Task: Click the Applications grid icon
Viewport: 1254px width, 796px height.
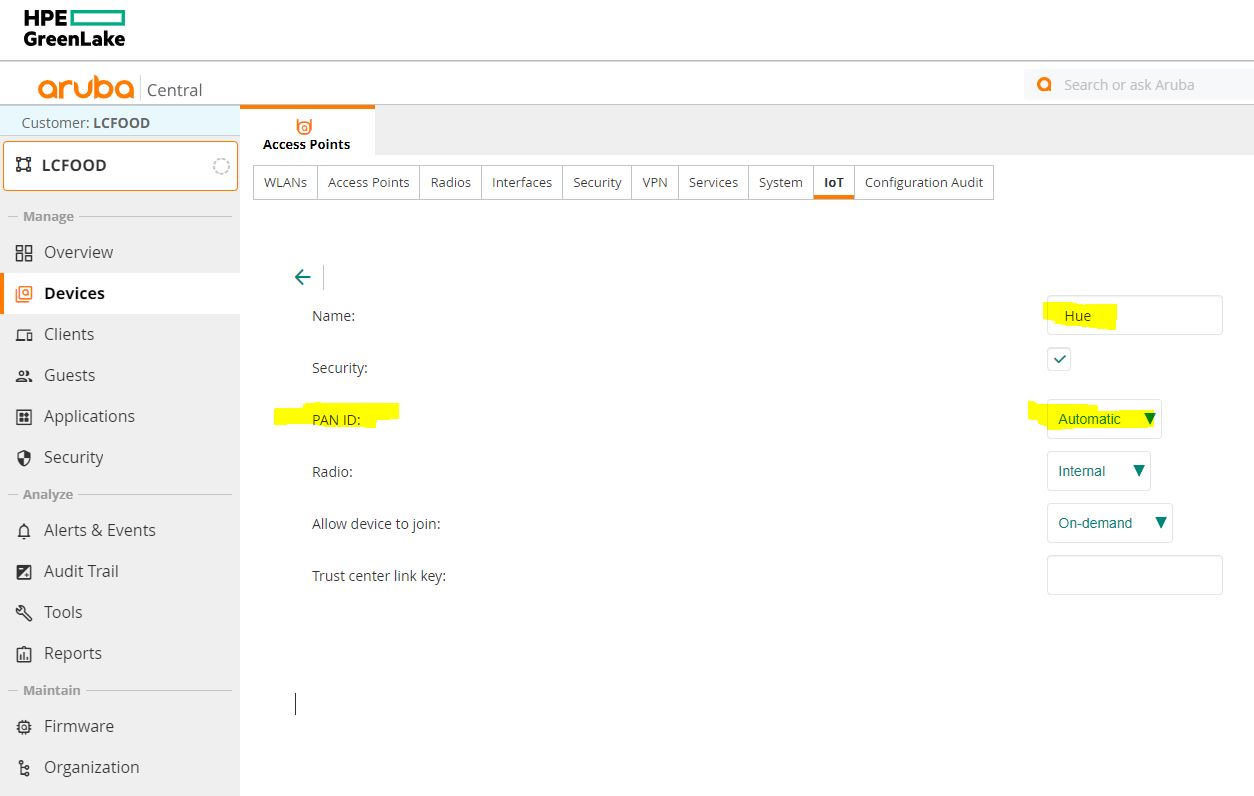Action: pyautogui.click(x=24, y=417)
